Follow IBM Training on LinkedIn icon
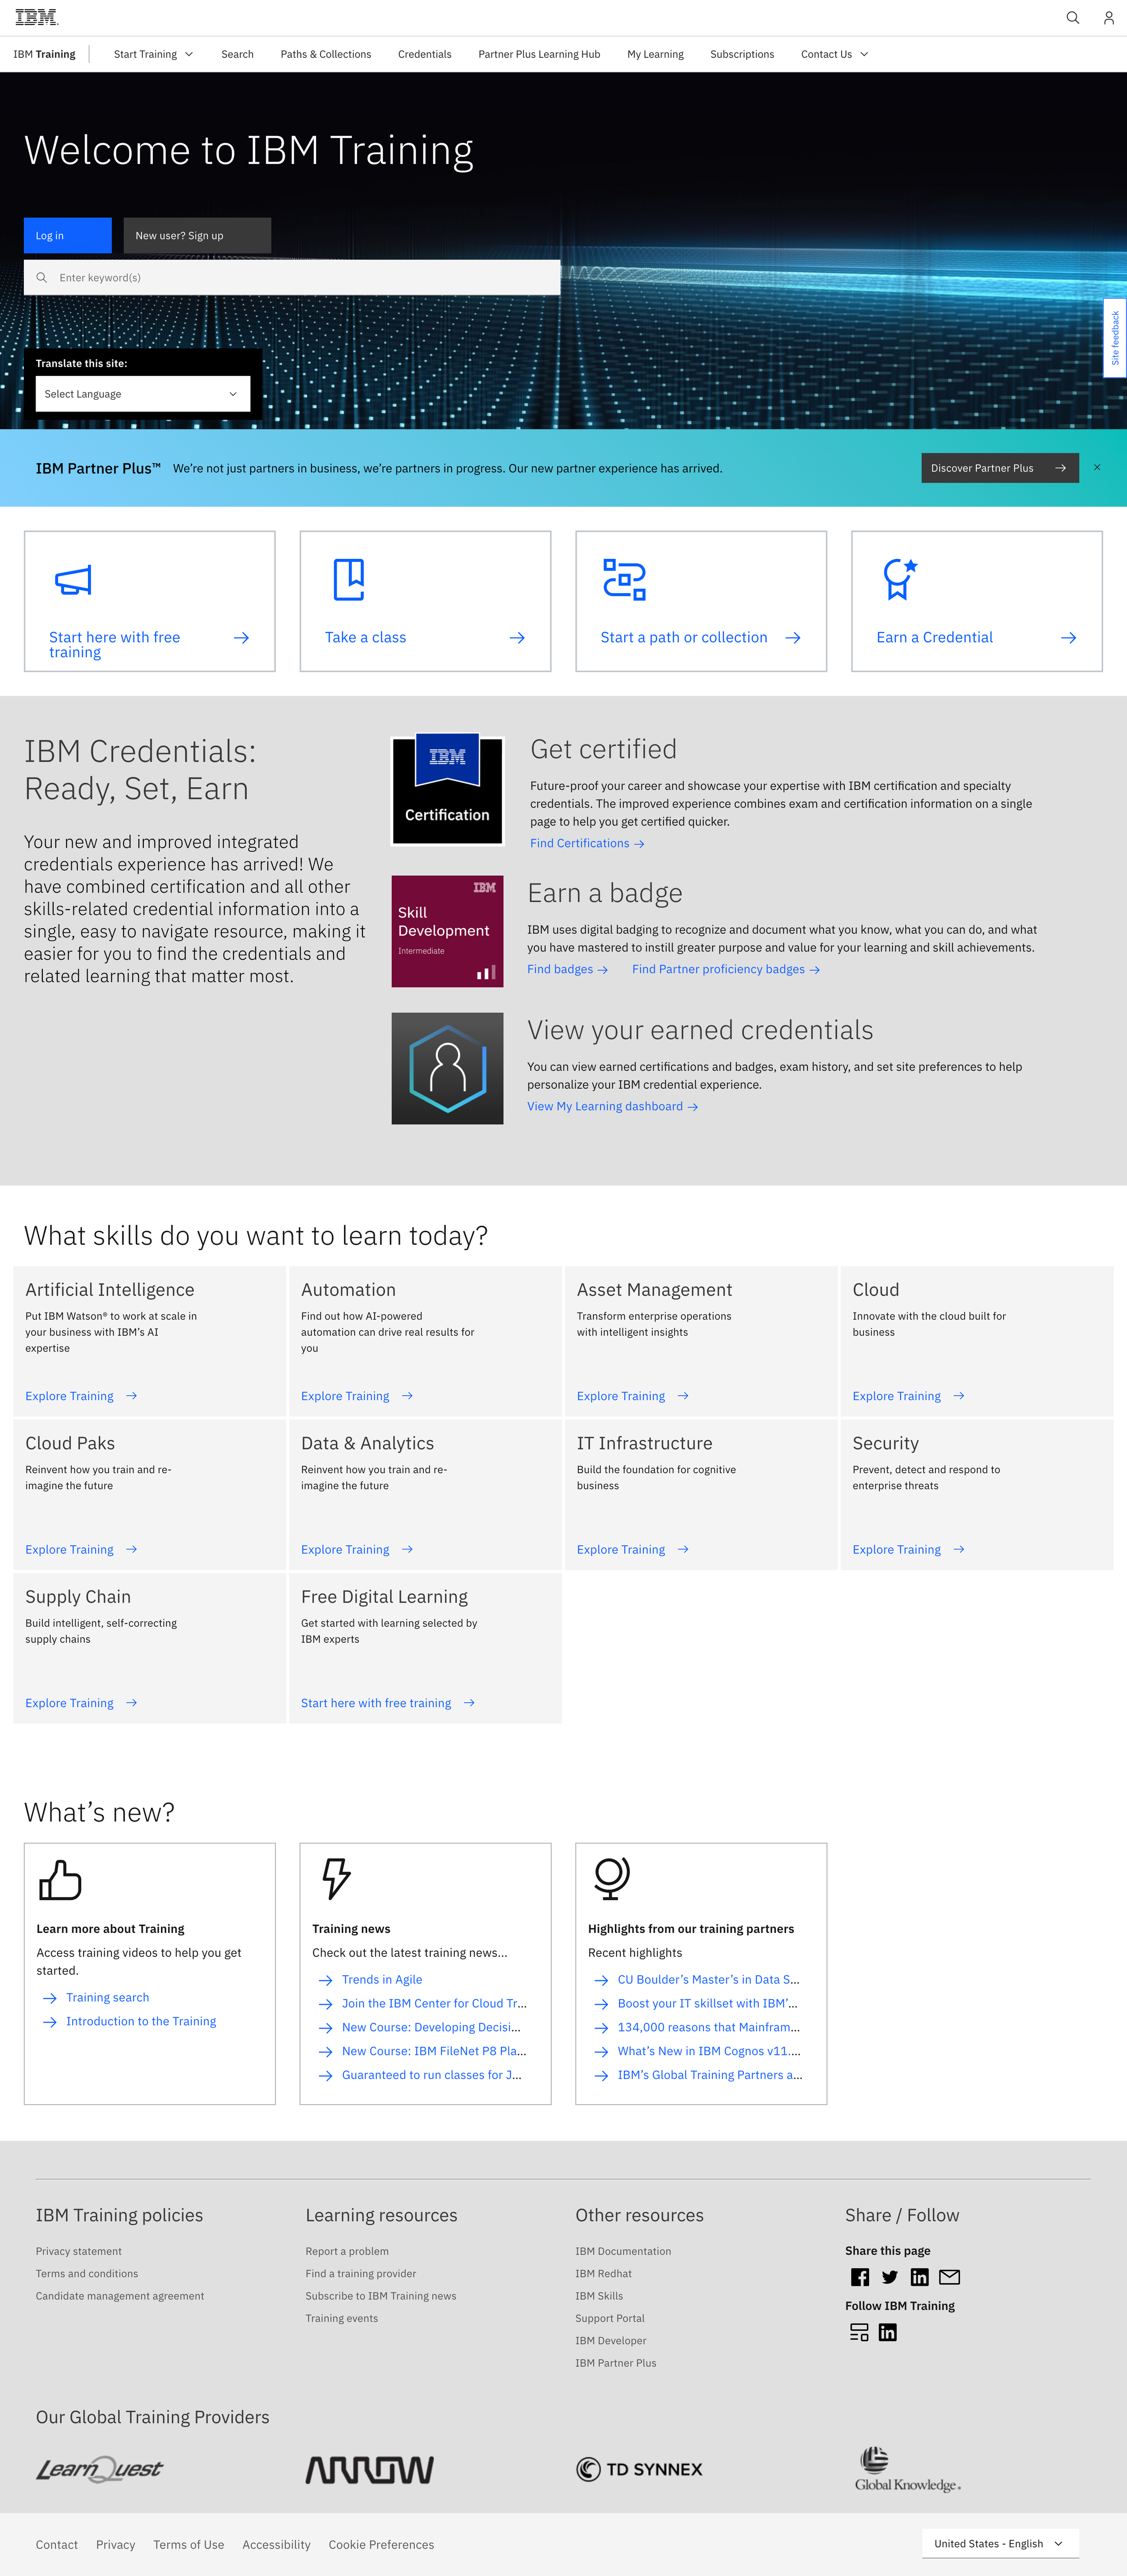Image resolution: width=1127 pixels, height=2576 pixels. pyautogui.click(x=887, y=2332)
